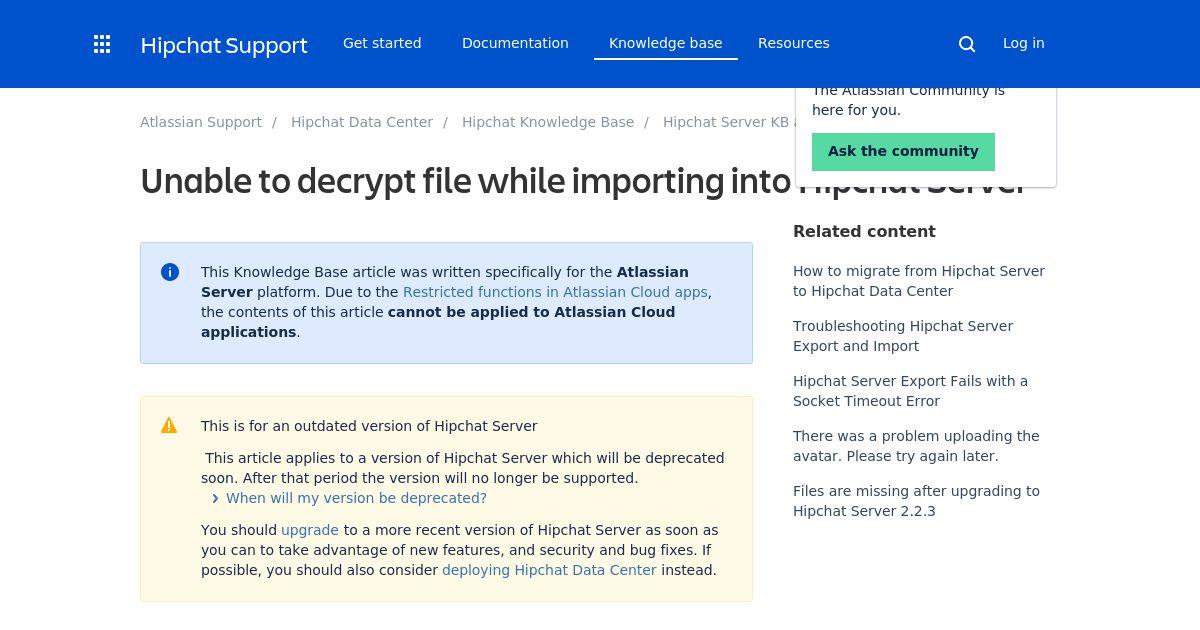Open 'How to migrate from Hipchat Server' article
The width and height of the screenshot is (1200, 630).
click(x=919, y=281)
